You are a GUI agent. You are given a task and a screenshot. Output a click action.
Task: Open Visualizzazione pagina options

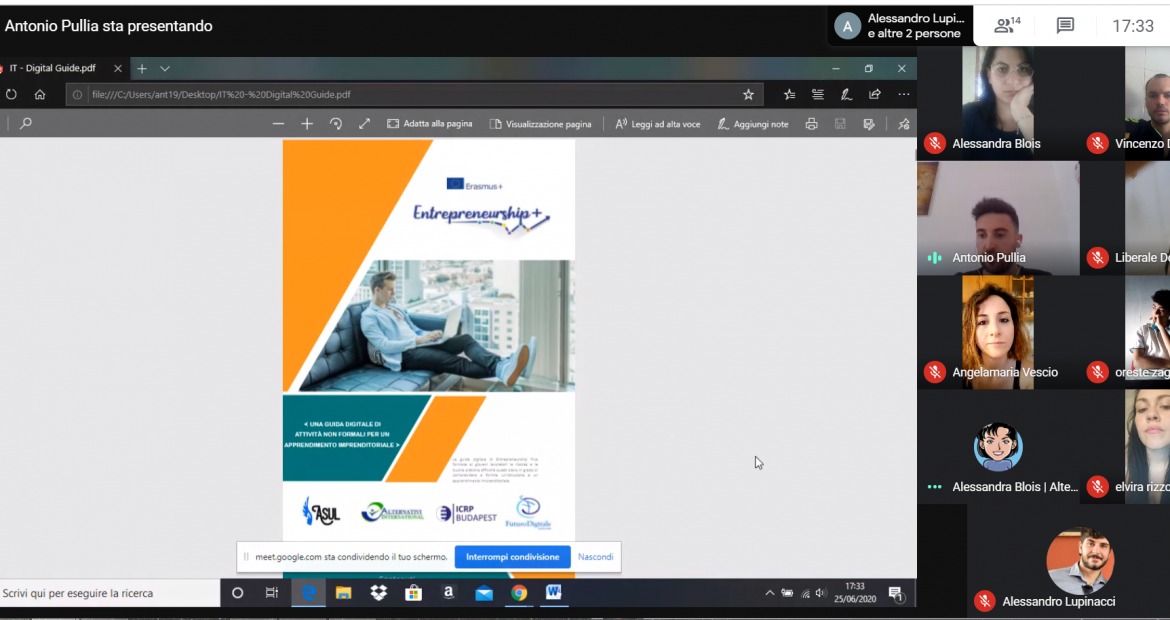point(540,124)
